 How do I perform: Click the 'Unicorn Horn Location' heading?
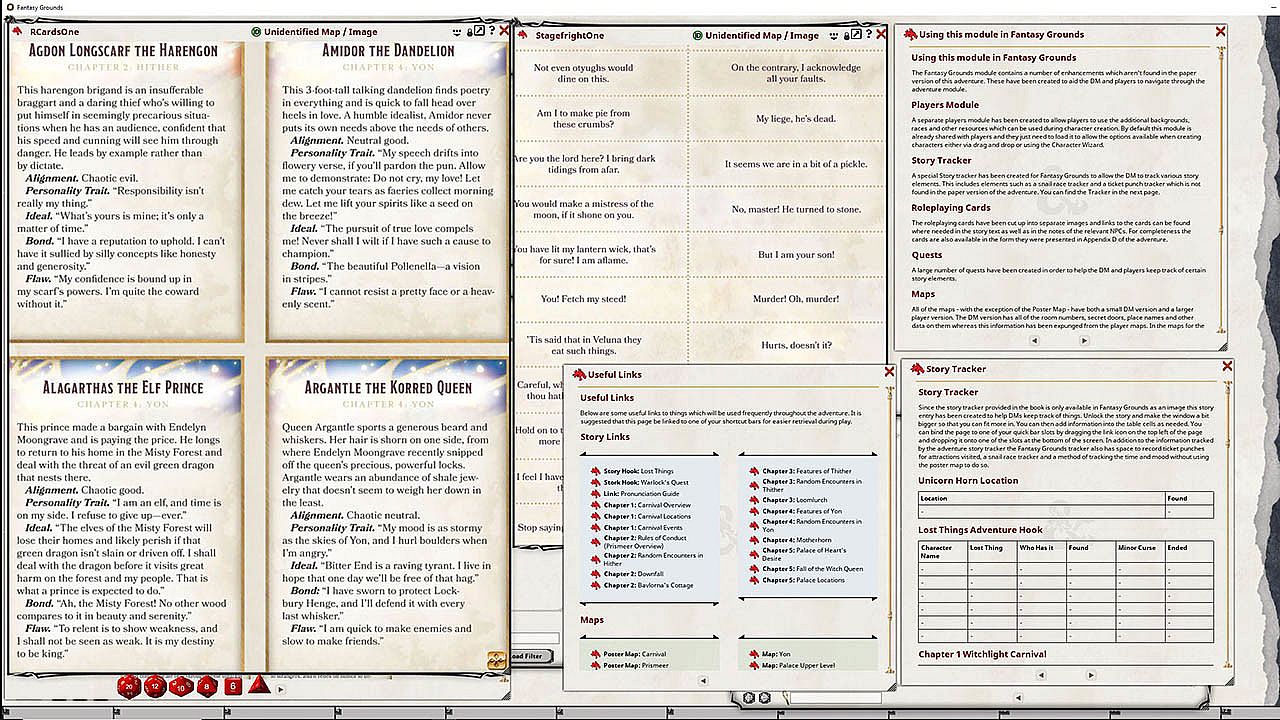pos(968,480)
